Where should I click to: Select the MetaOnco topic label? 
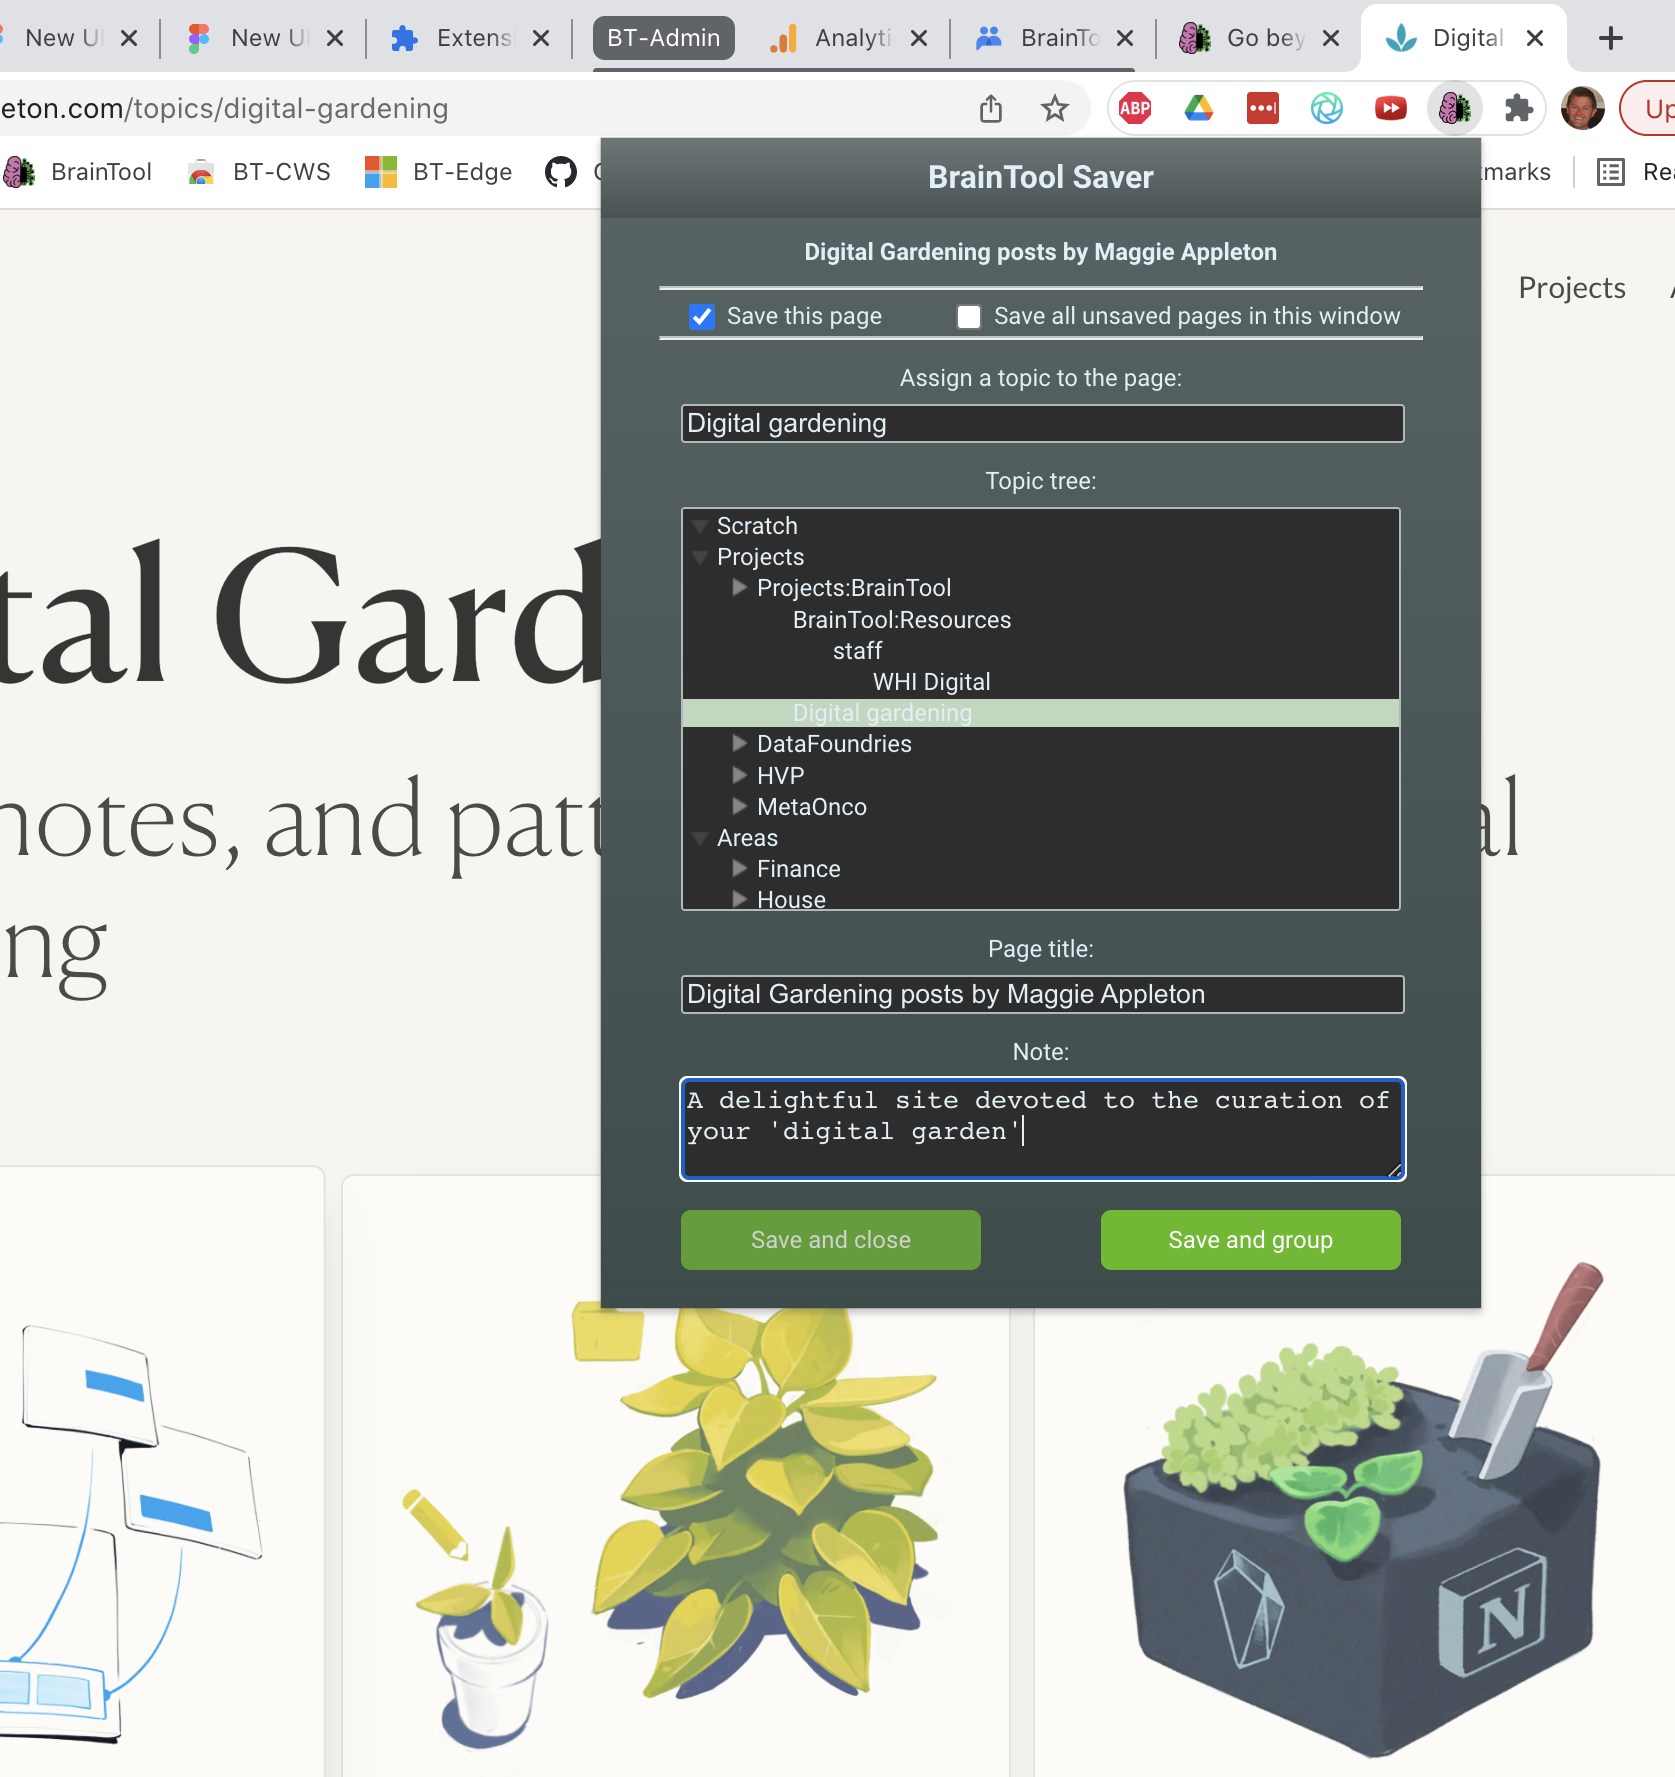coord(812,807)
